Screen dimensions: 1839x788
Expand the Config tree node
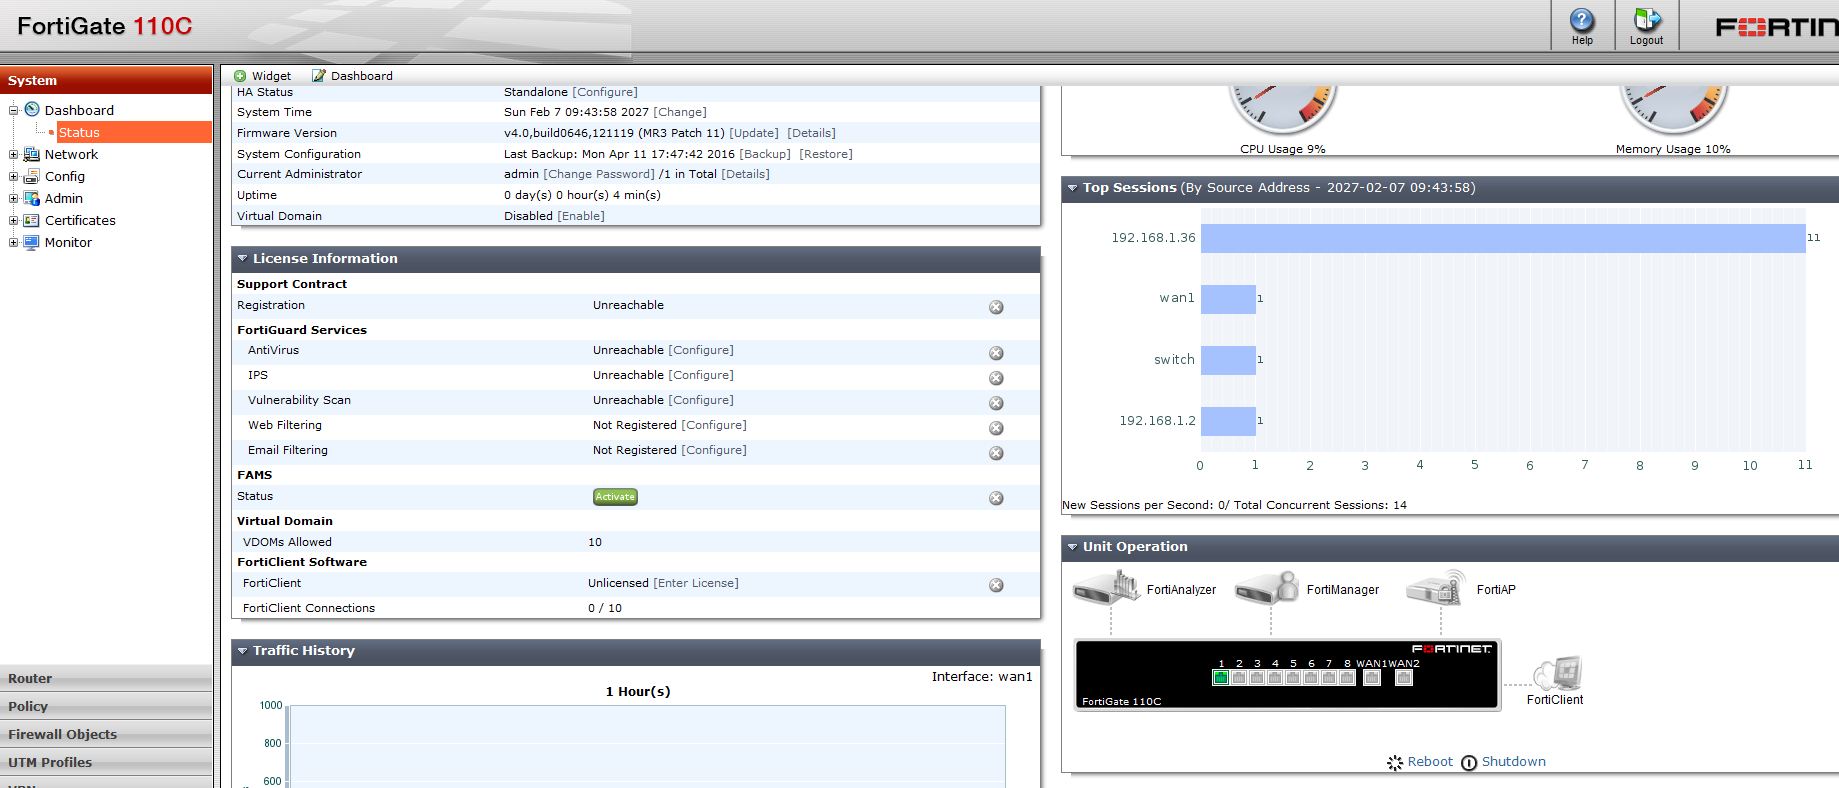pos(14,176)
